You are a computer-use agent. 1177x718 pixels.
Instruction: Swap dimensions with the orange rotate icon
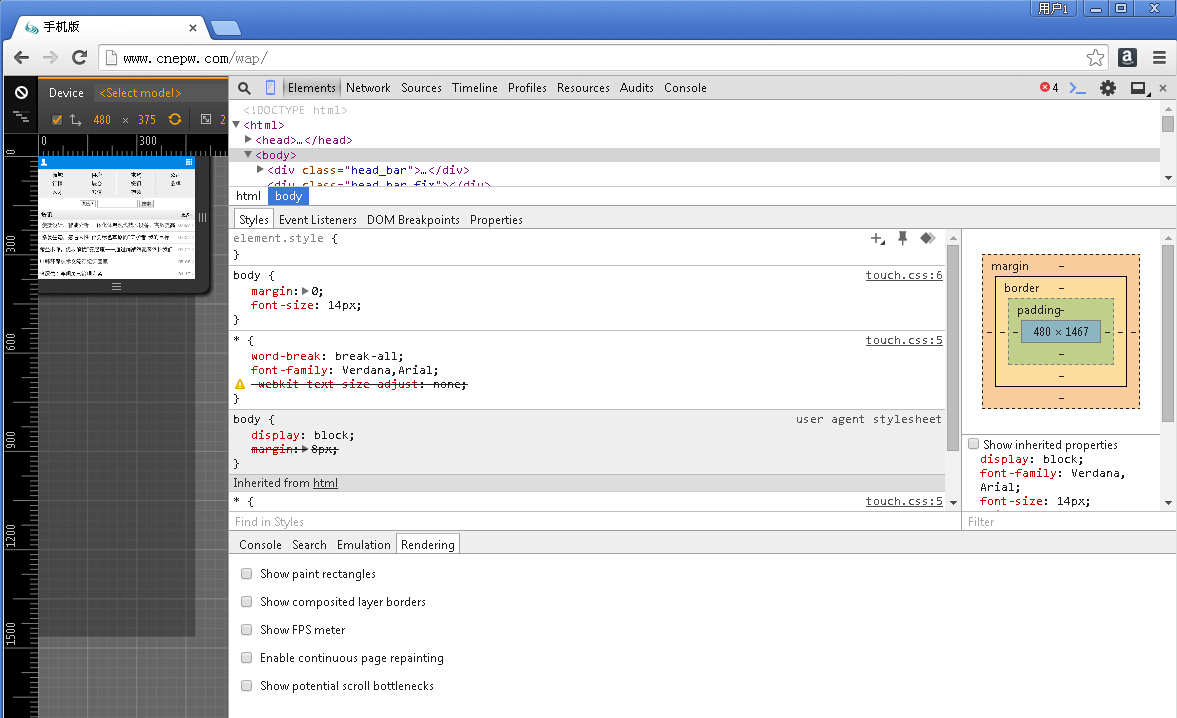175,120
